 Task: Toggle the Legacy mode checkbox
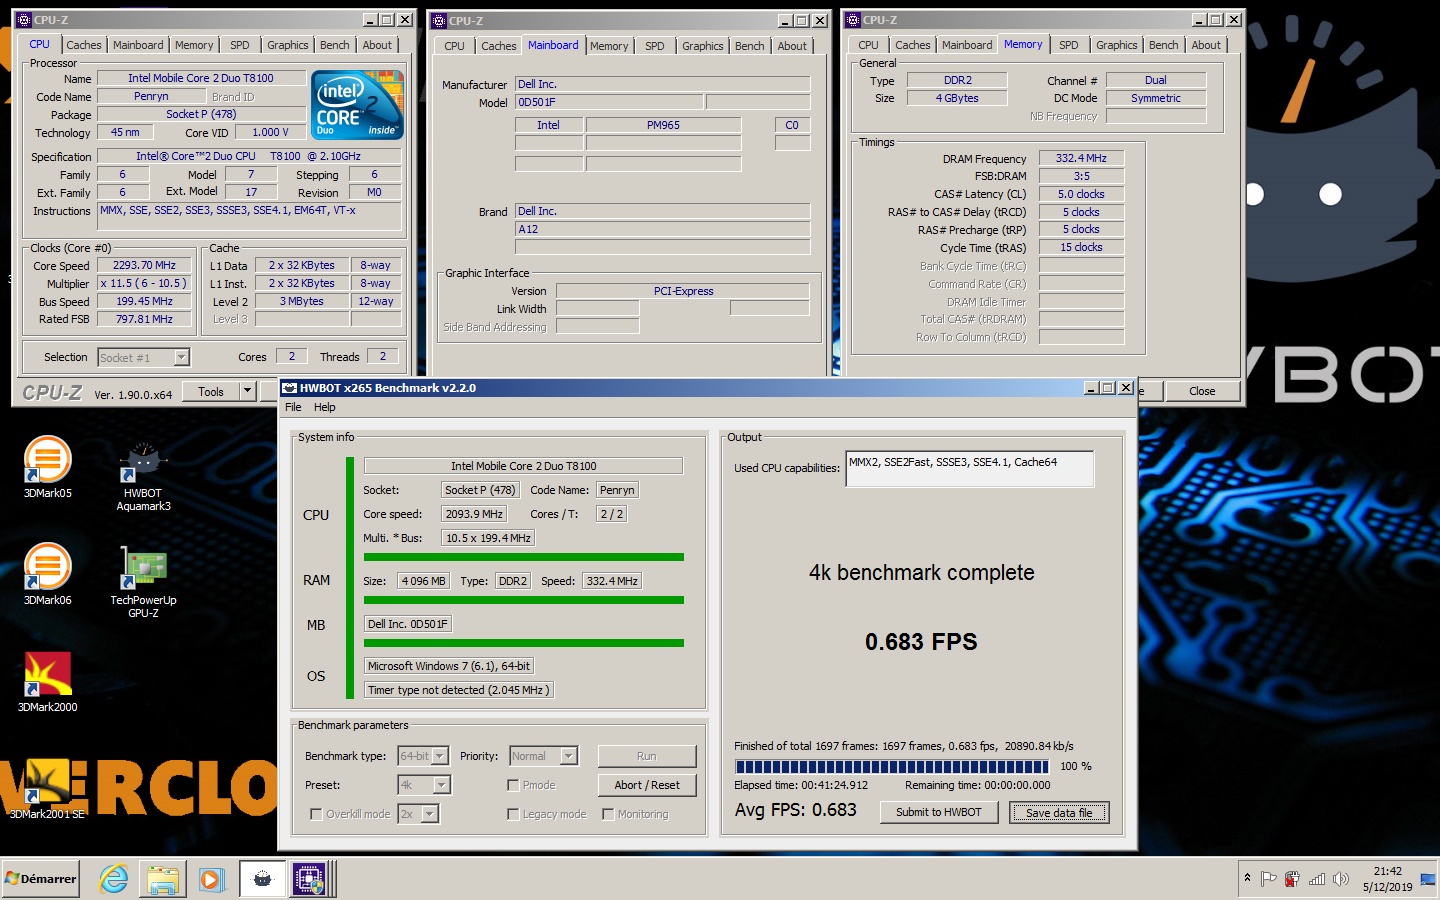pyautogui.click(x=513, y=814)
